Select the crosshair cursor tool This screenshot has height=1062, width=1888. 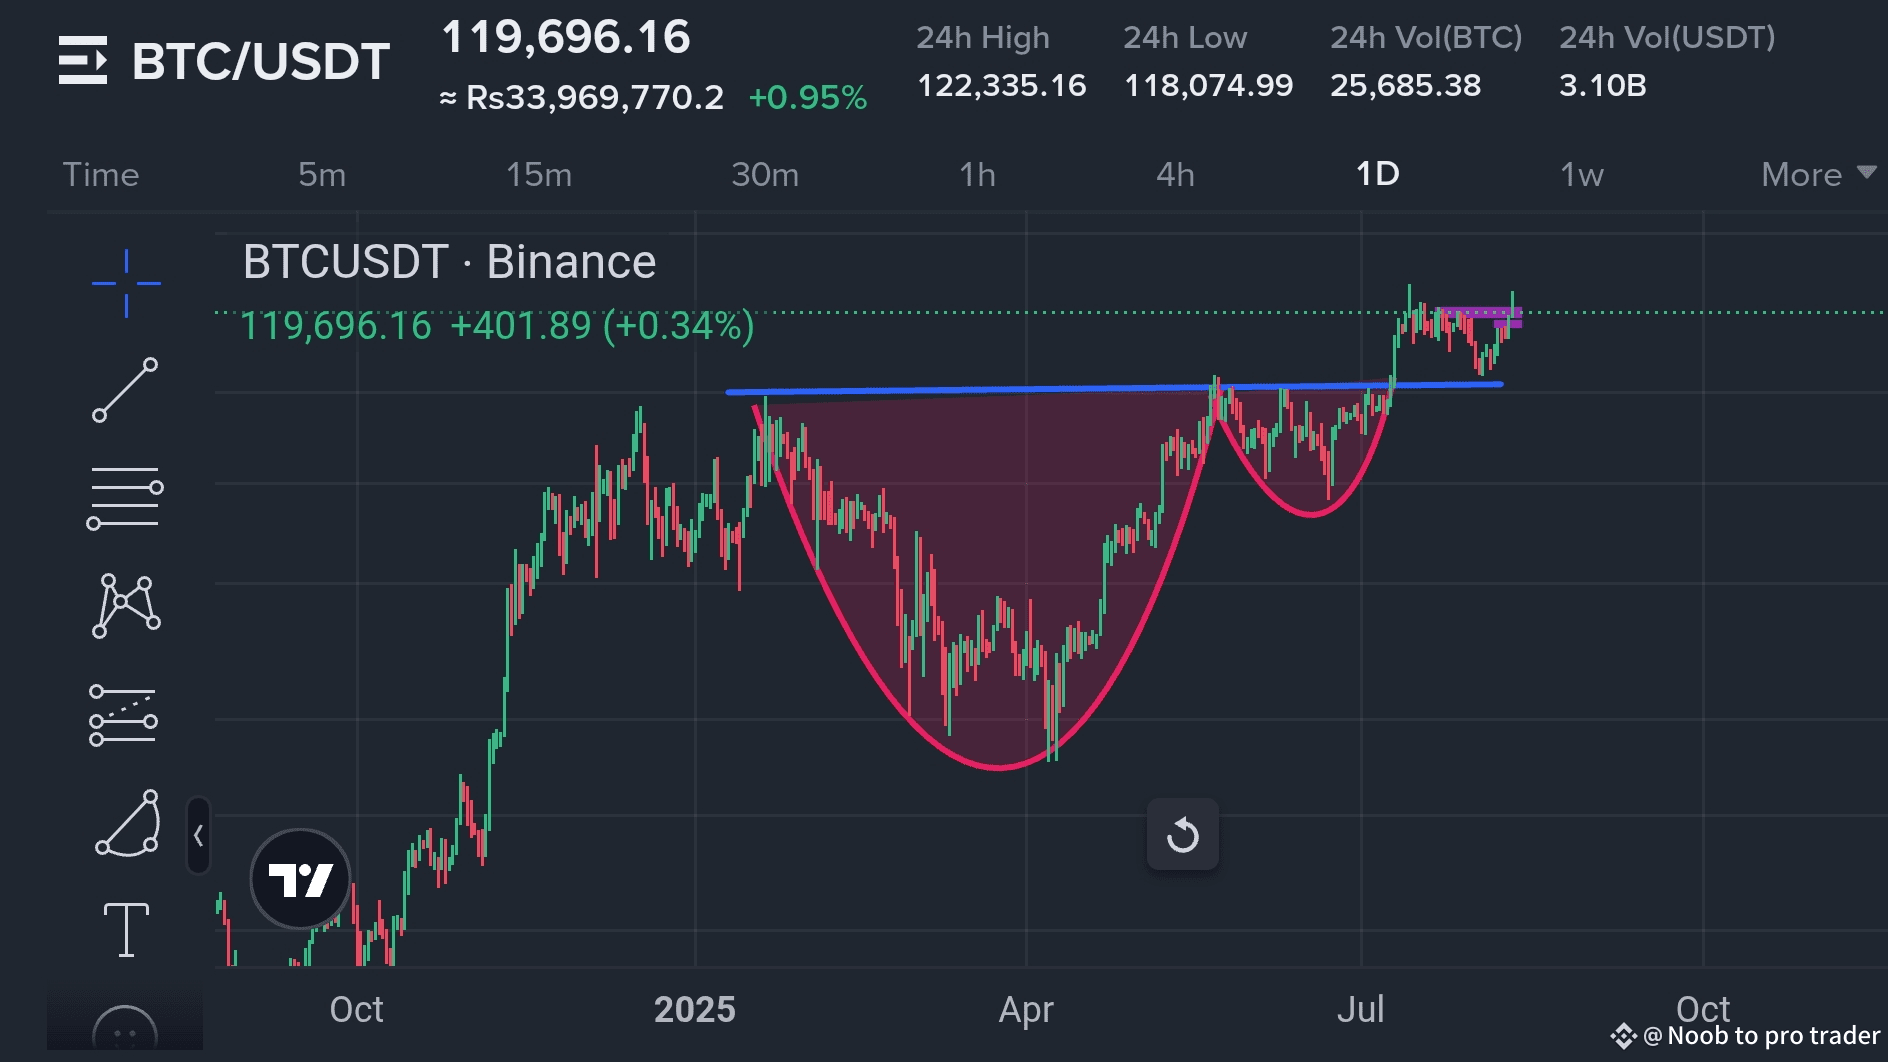tap(126, 284)
